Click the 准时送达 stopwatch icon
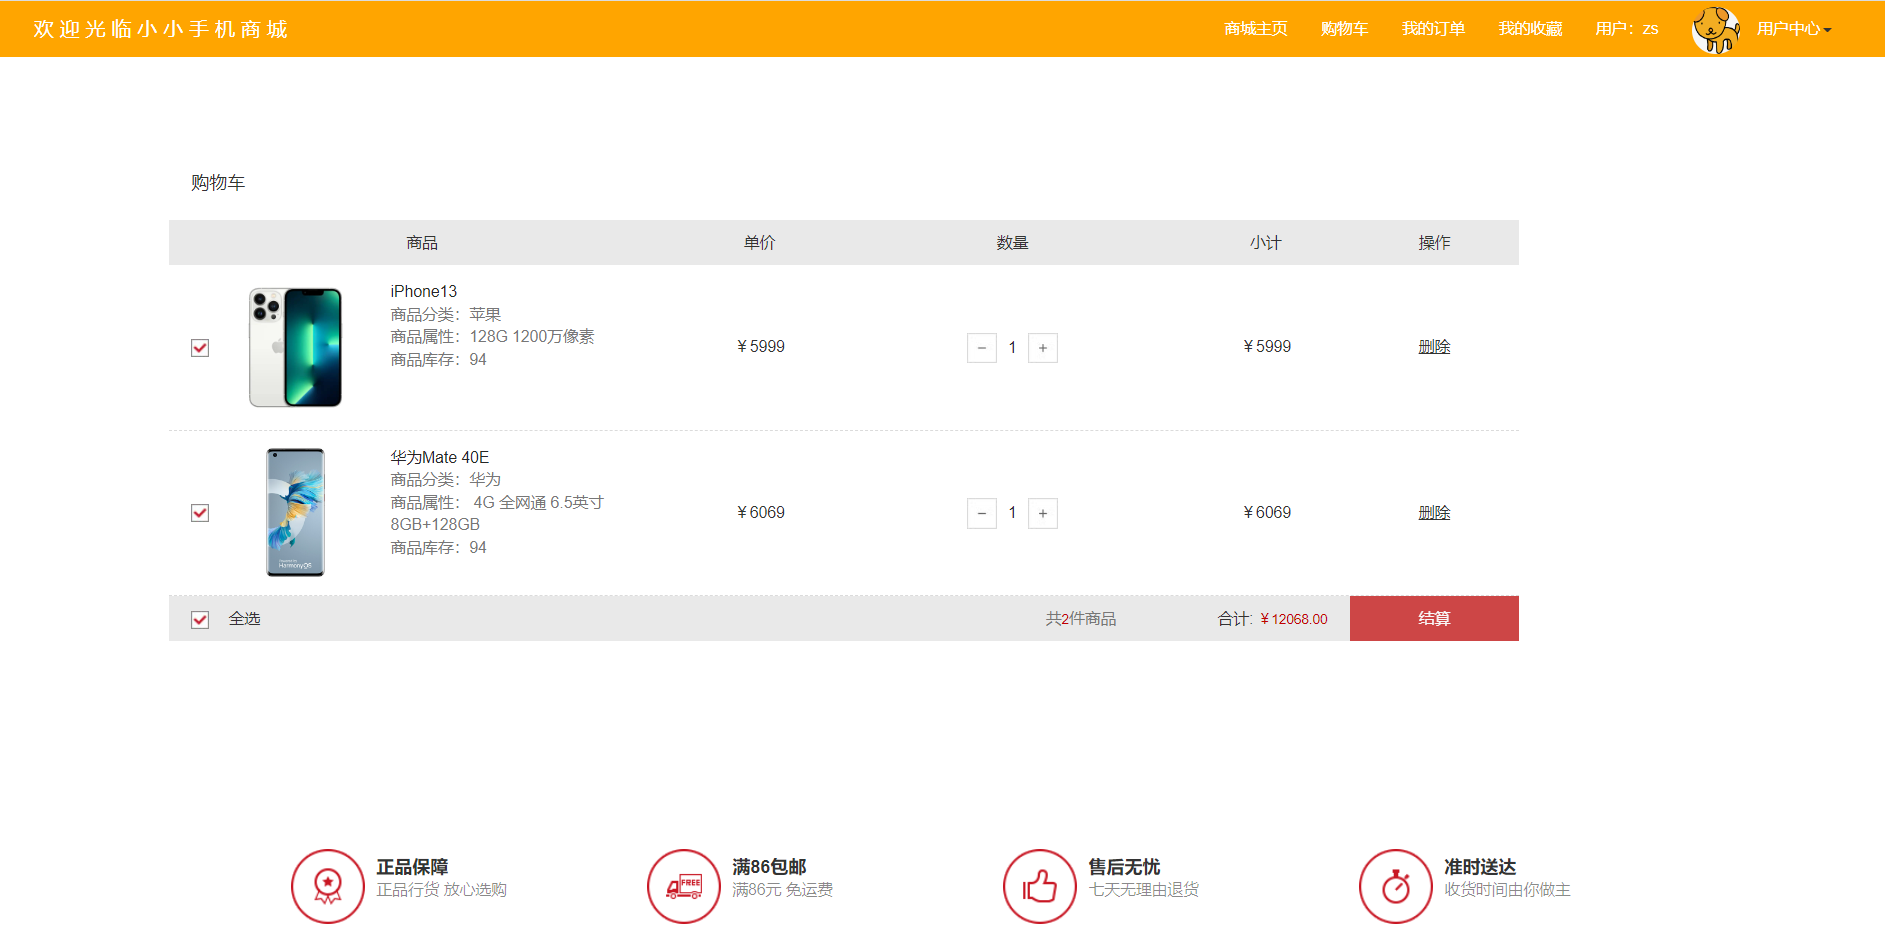Image resolution: width=1885 pixels, height=936 pixels. 1396,886
